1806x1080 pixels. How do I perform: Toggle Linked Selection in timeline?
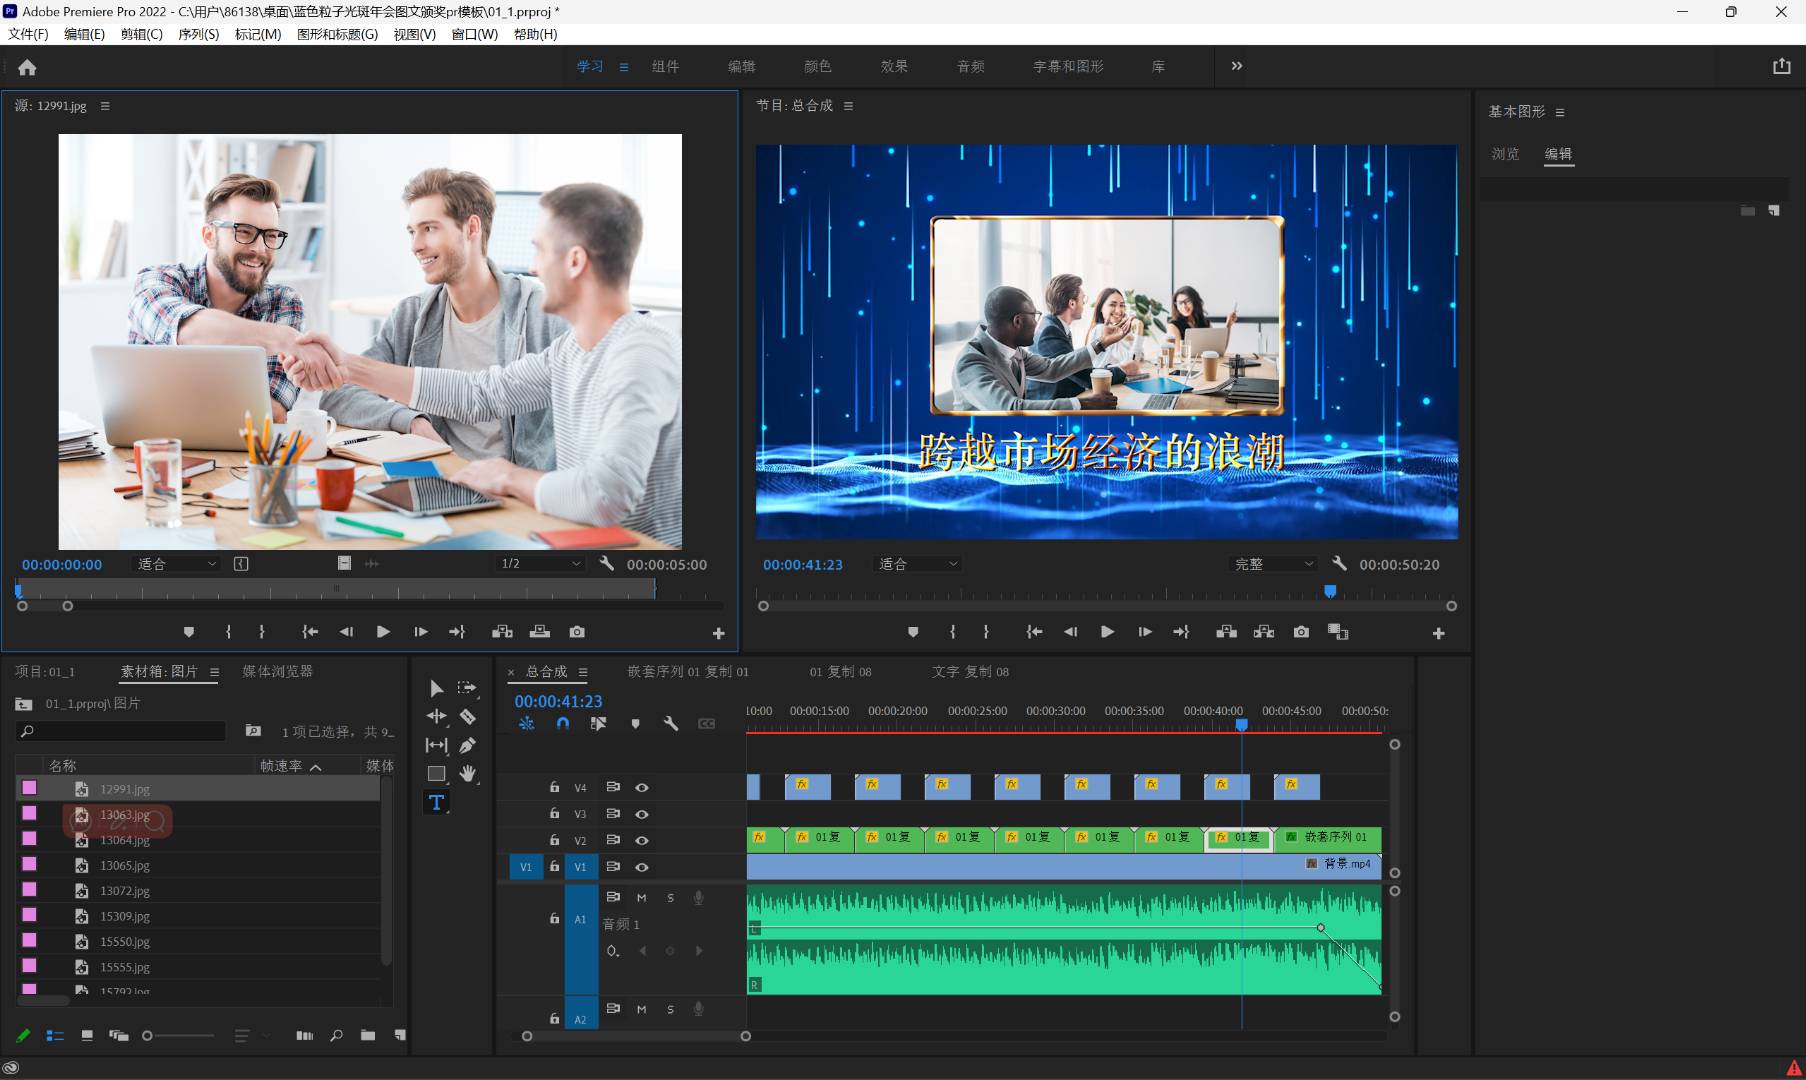click(598, 724)
